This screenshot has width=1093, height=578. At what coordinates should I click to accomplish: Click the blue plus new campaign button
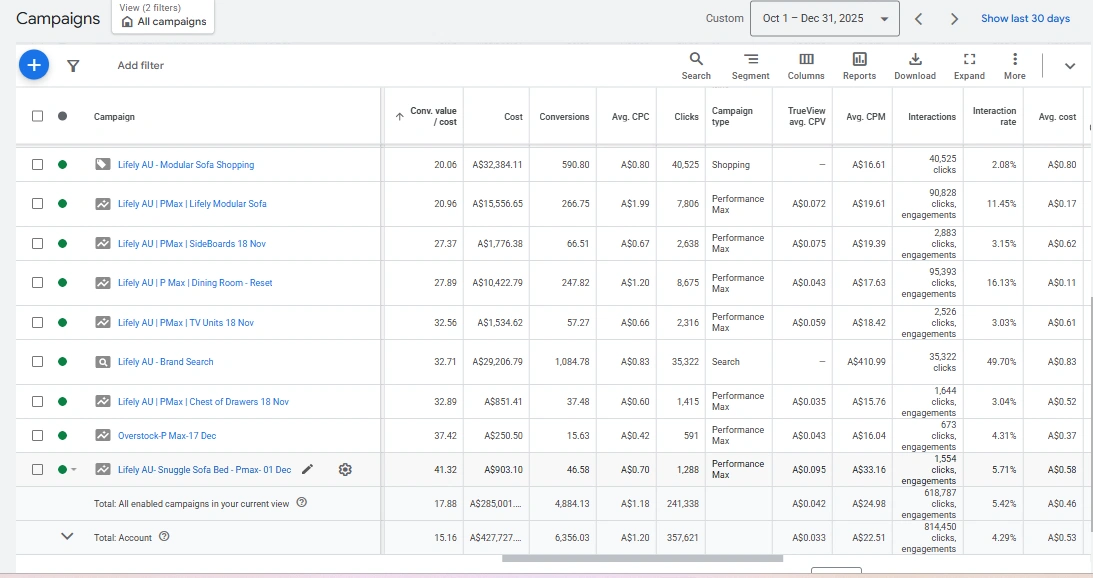[x=33, y=65]
